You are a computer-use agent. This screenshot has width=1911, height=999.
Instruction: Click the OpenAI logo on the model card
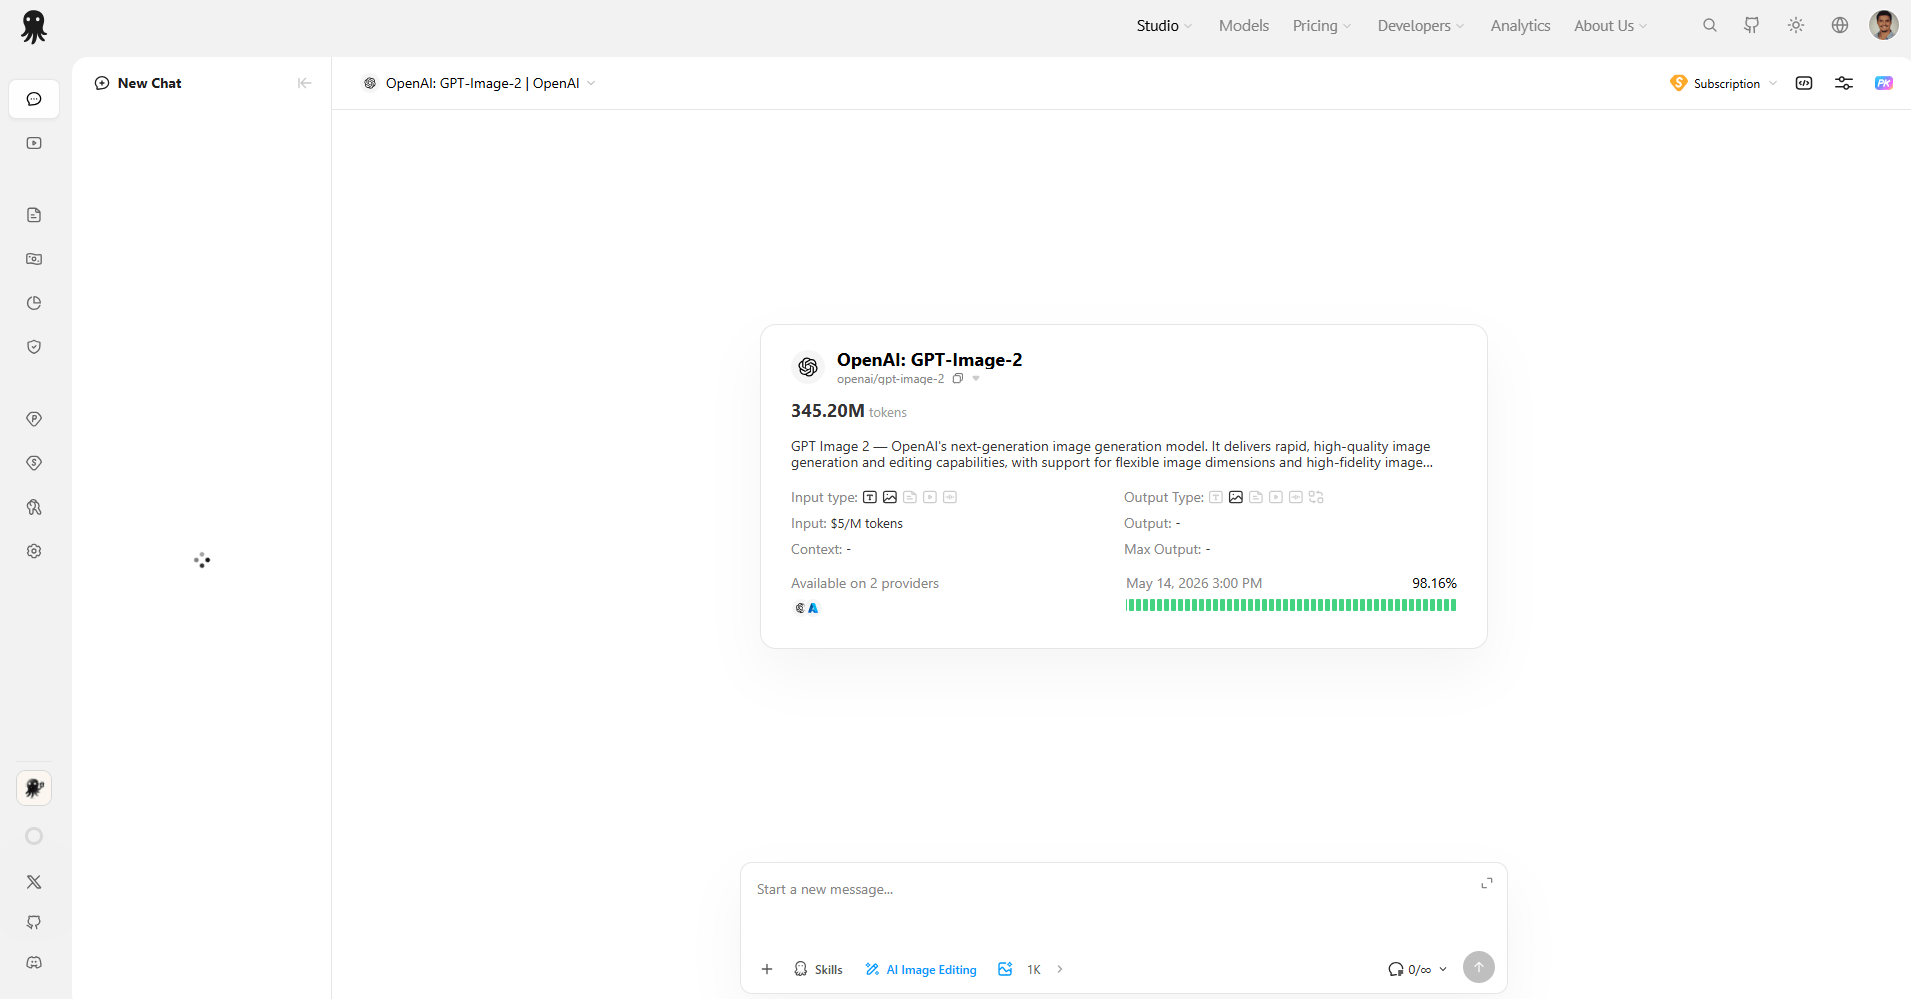[x=808, y=367]
